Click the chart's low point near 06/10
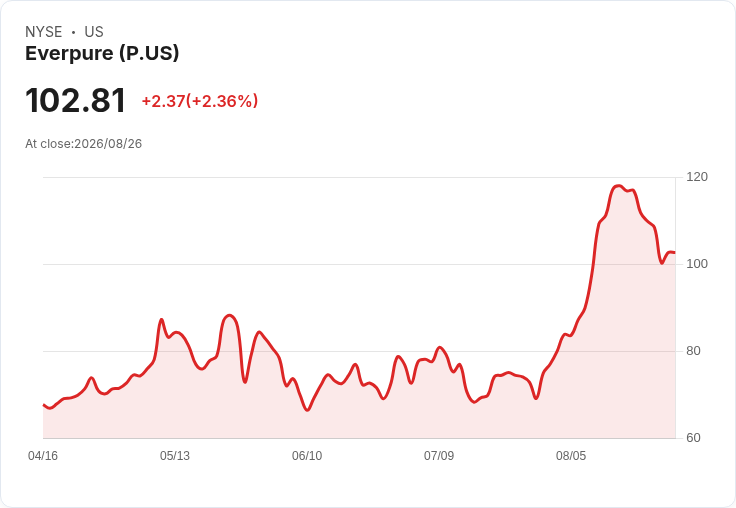The height and width of the screenshot is (508, 736). [x=307, y=410]
